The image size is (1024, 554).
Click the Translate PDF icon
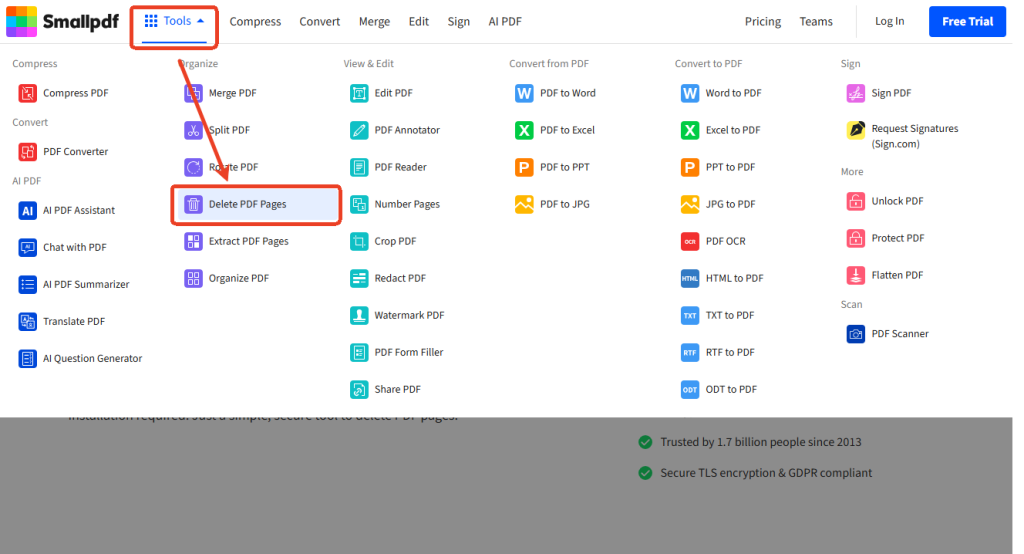click(27, 321)
